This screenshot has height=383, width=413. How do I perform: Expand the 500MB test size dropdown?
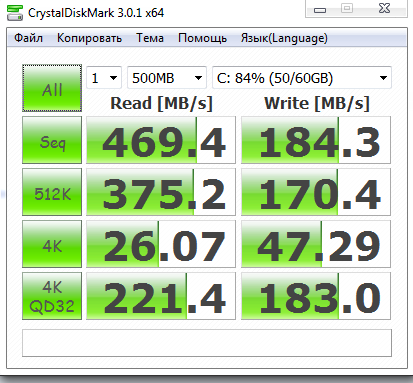click(167, 78)
